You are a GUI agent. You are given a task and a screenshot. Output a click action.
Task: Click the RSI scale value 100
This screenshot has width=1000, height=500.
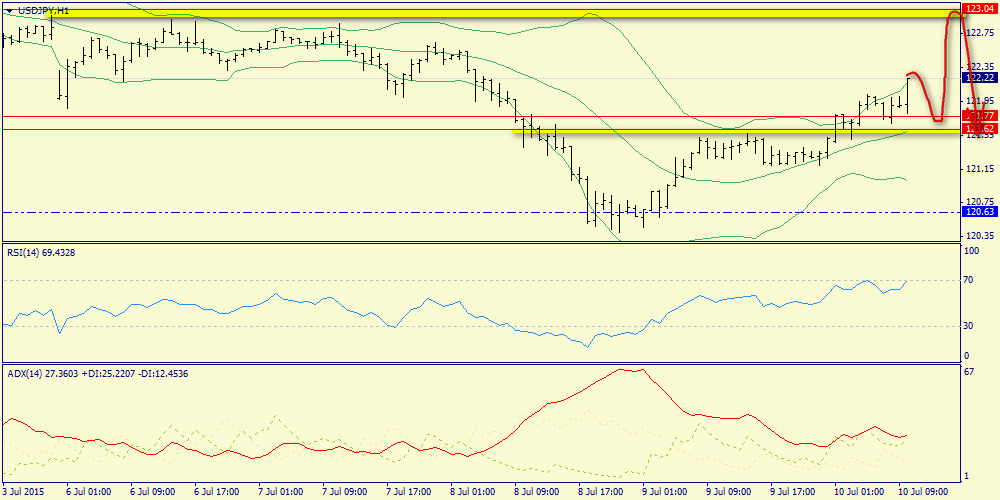(974, 253)
